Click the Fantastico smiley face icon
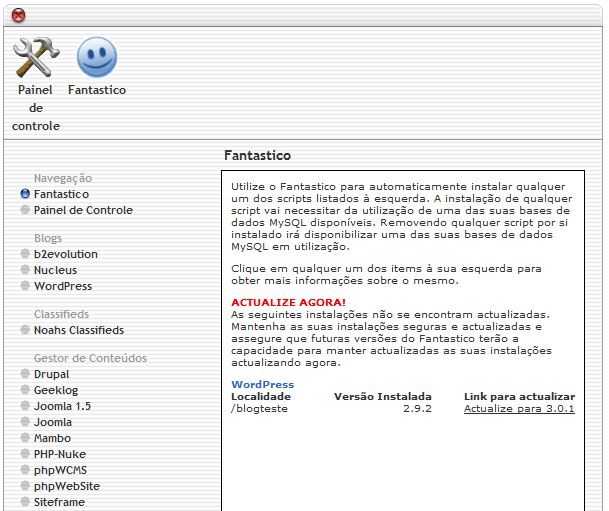 pos(97,57)
